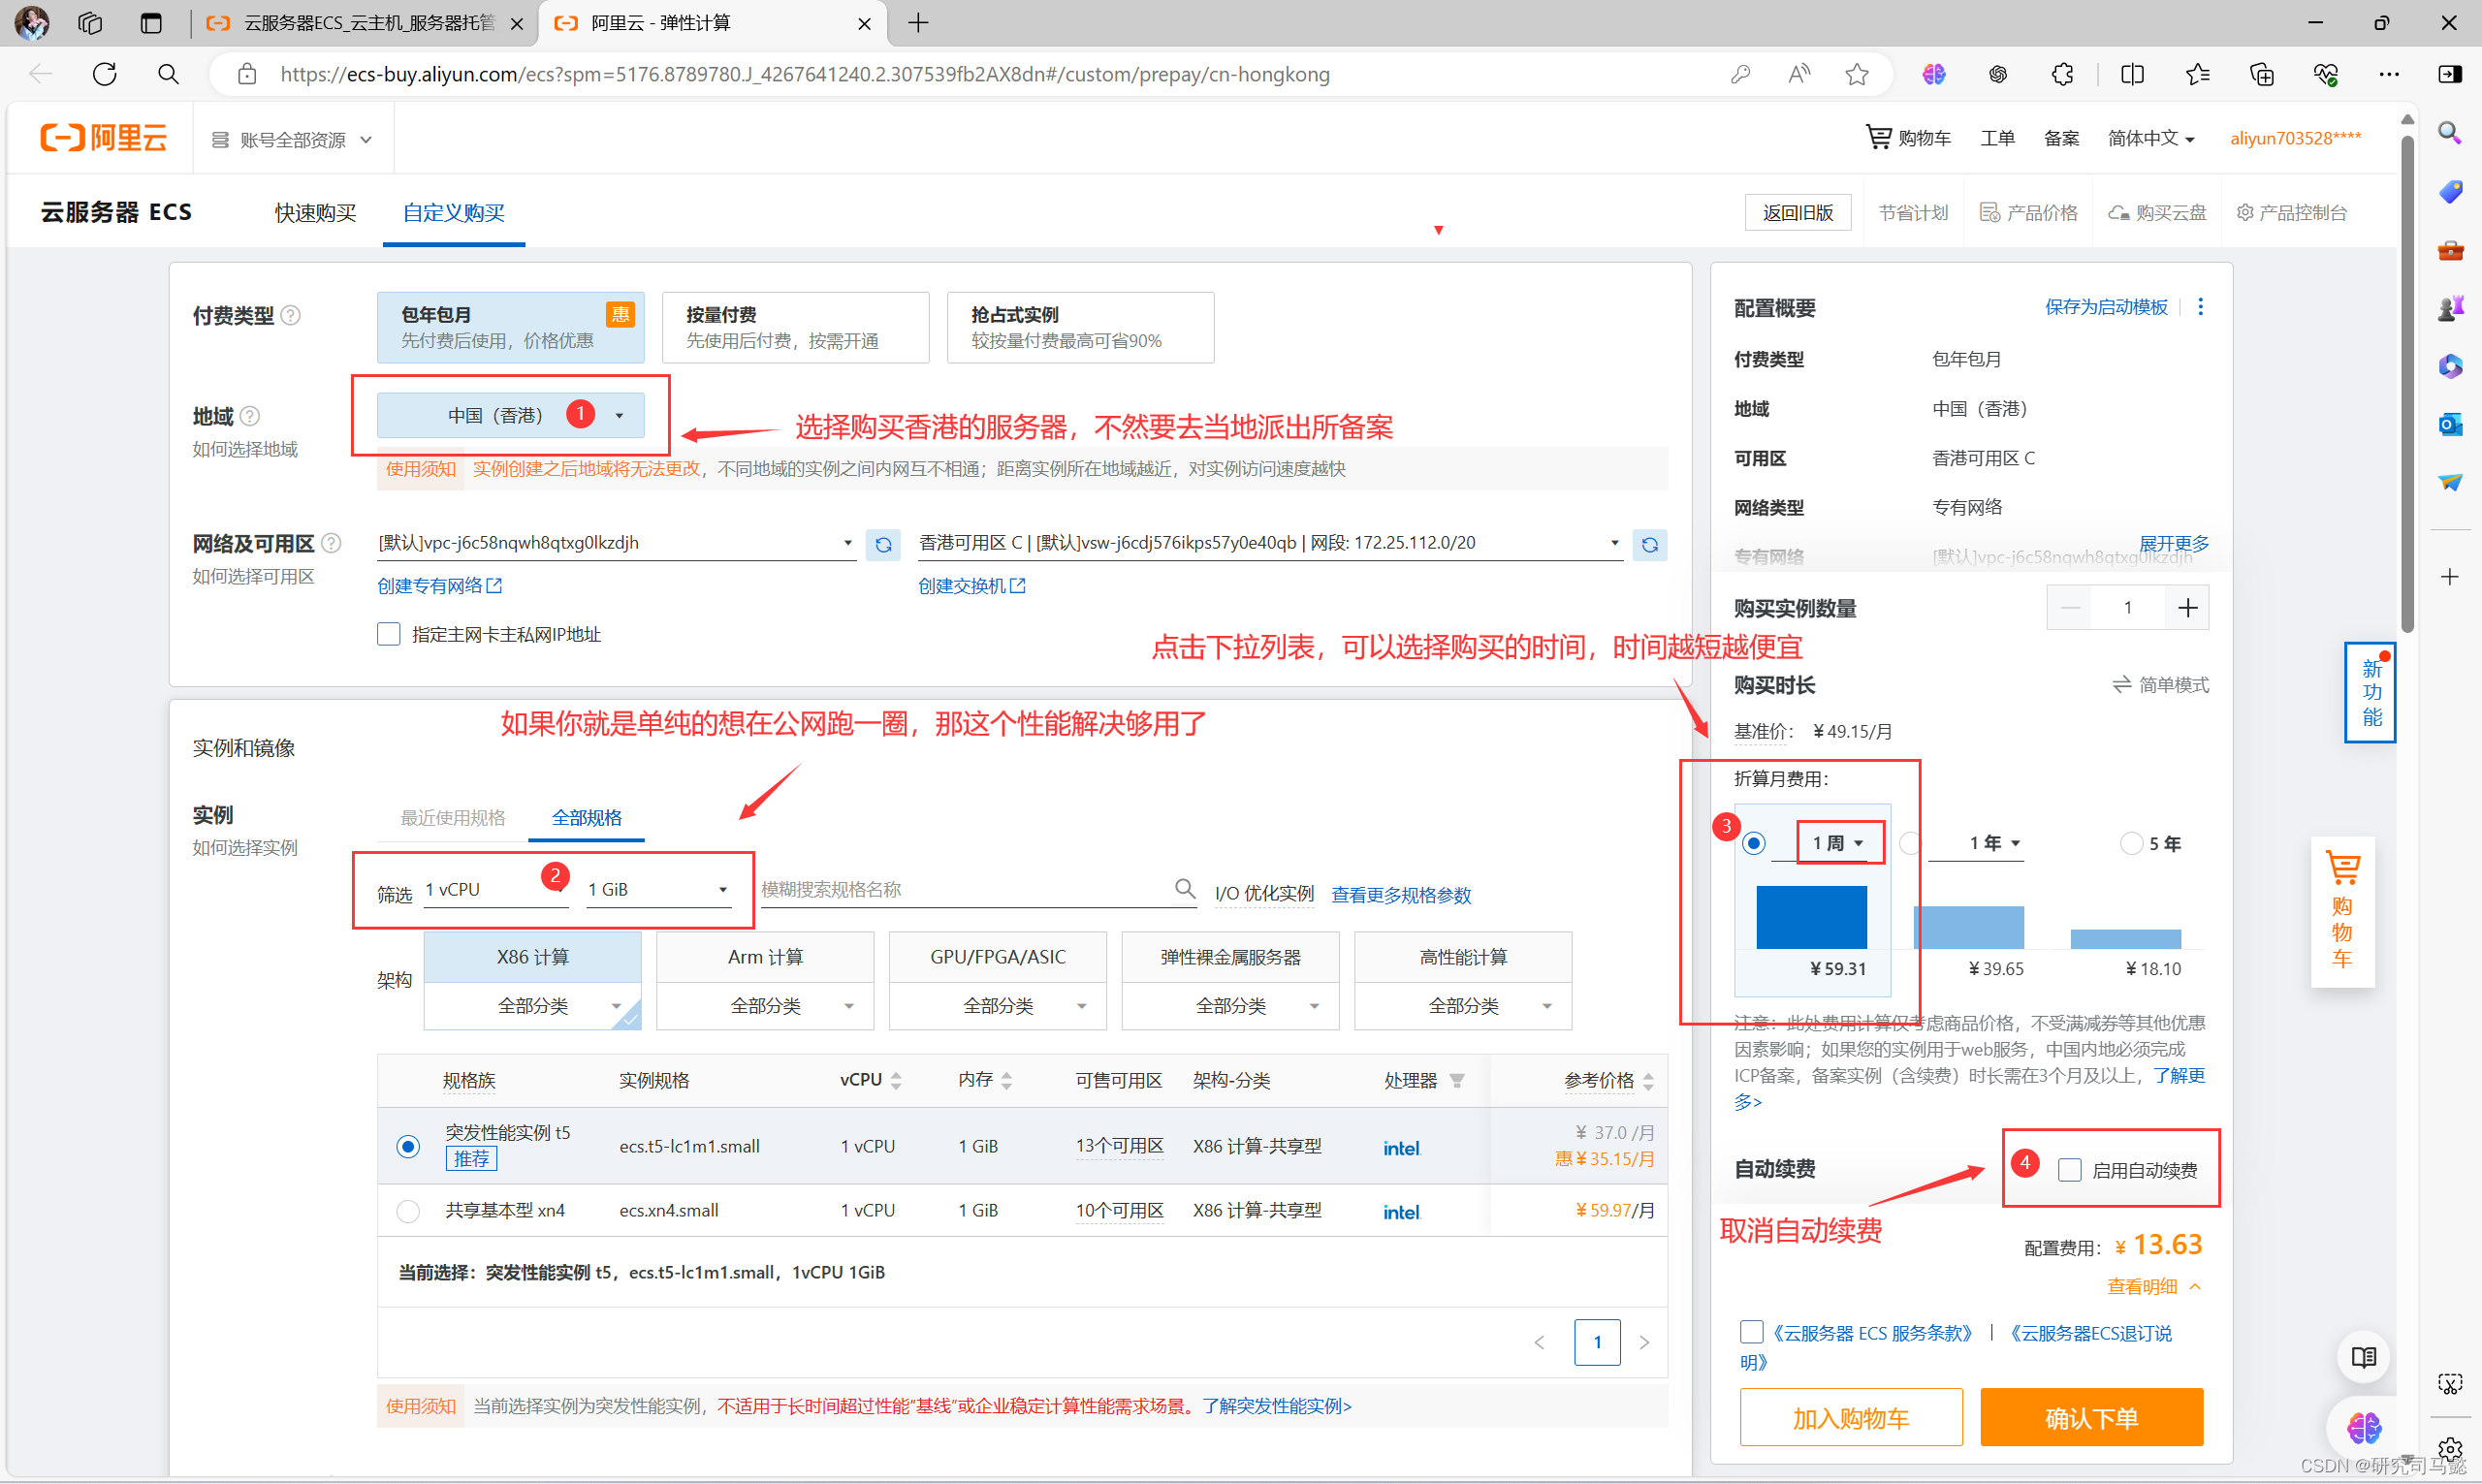Switch to 简单模式 duration view
The image size is (2482, 1484).
2160,685
